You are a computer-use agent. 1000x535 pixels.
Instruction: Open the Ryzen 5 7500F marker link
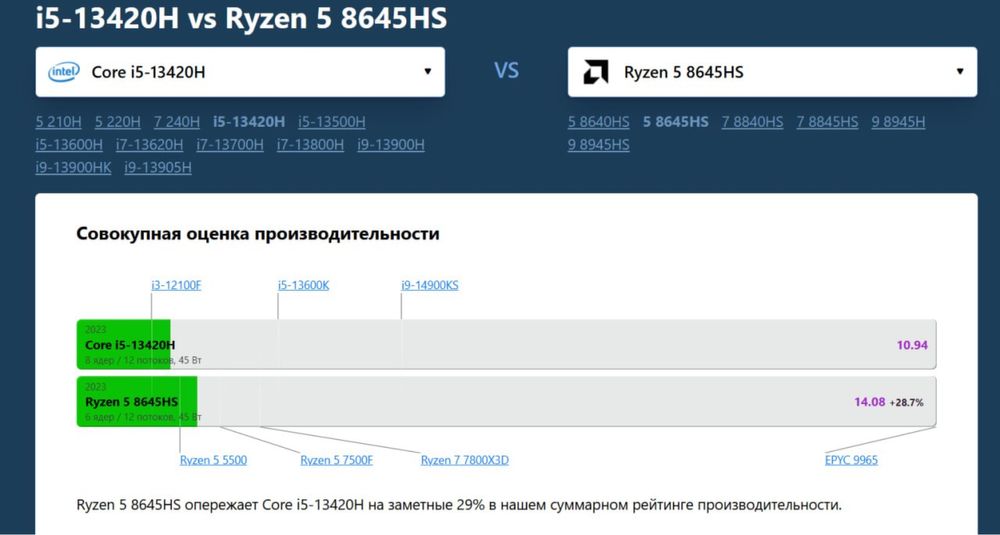coord(337,460)
